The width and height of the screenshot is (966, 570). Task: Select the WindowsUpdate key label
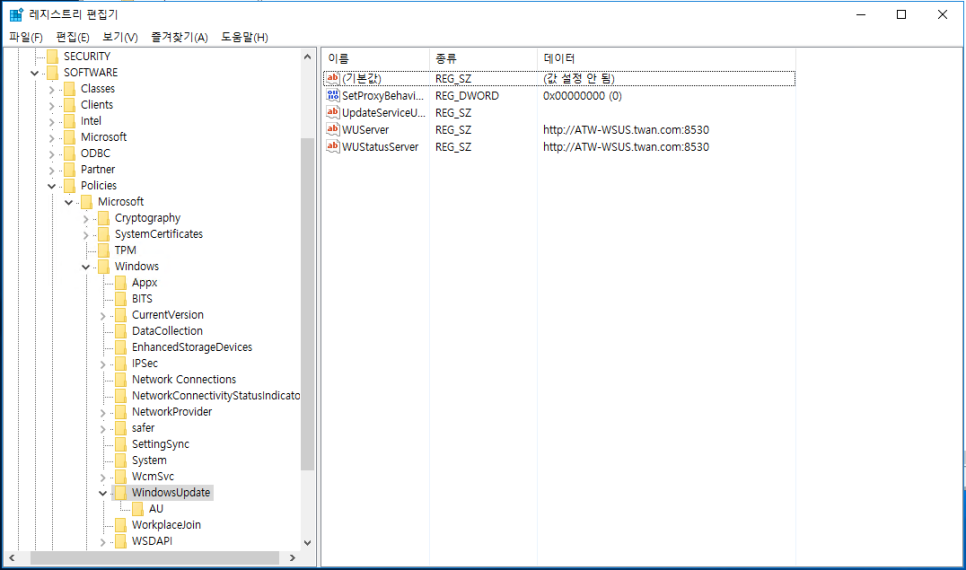[171, 492]
